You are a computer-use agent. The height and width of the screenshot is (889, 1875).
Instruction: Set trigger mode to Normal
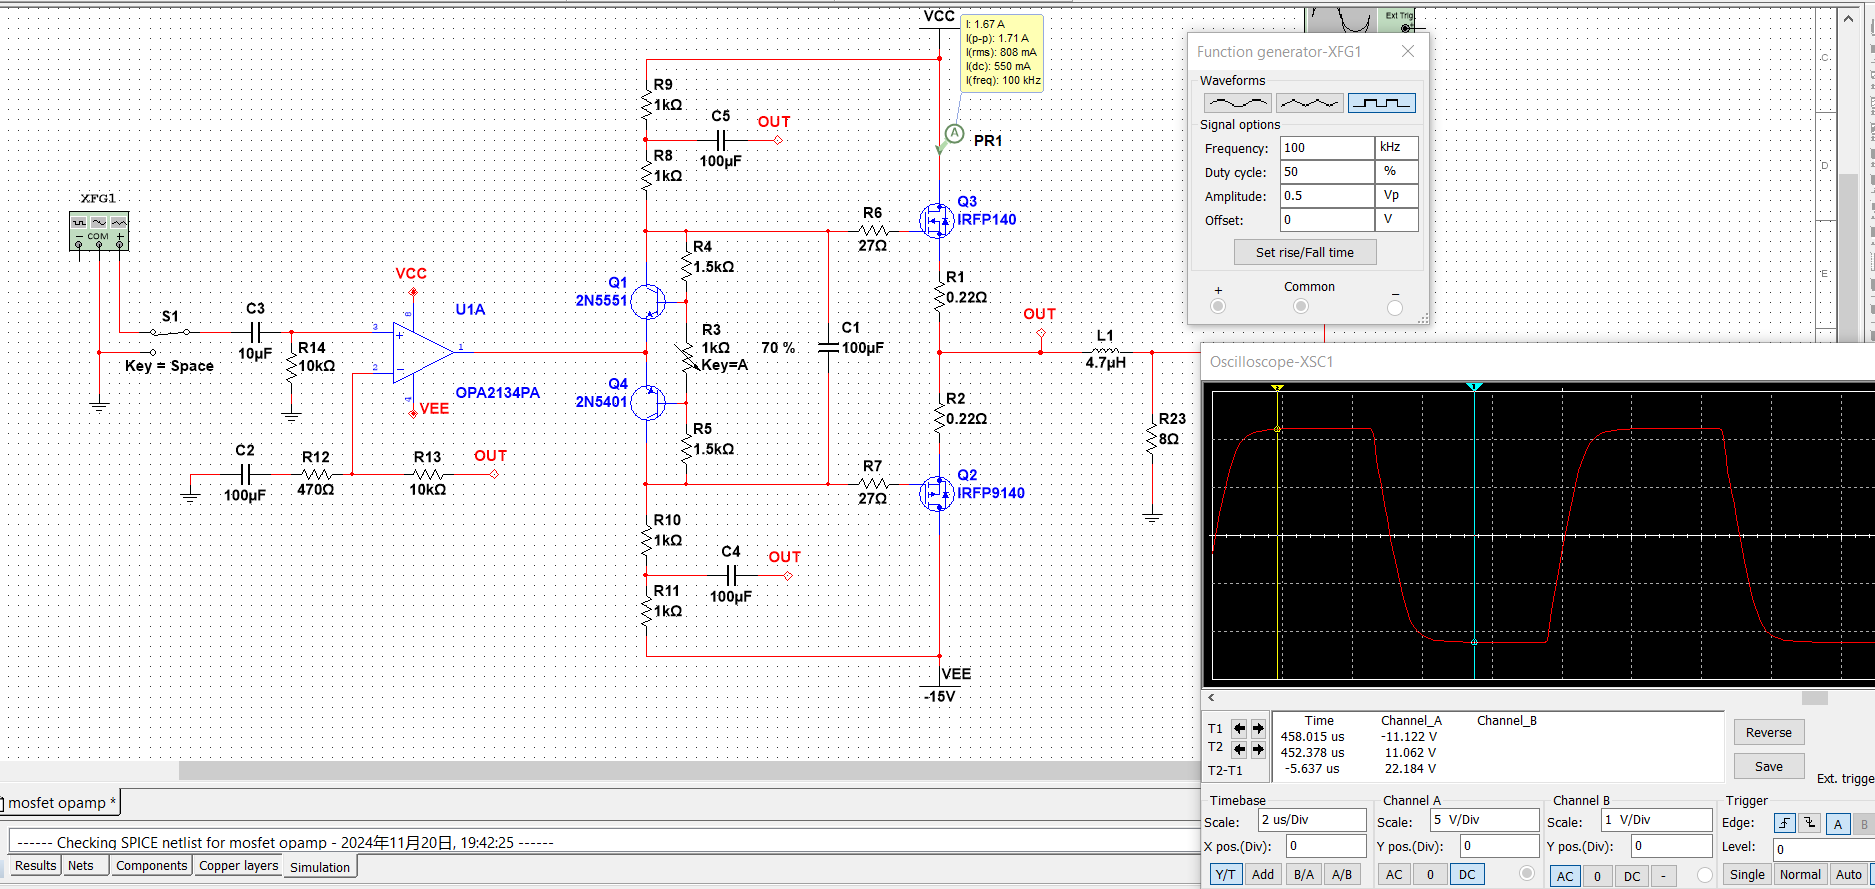pos(1800,874)
